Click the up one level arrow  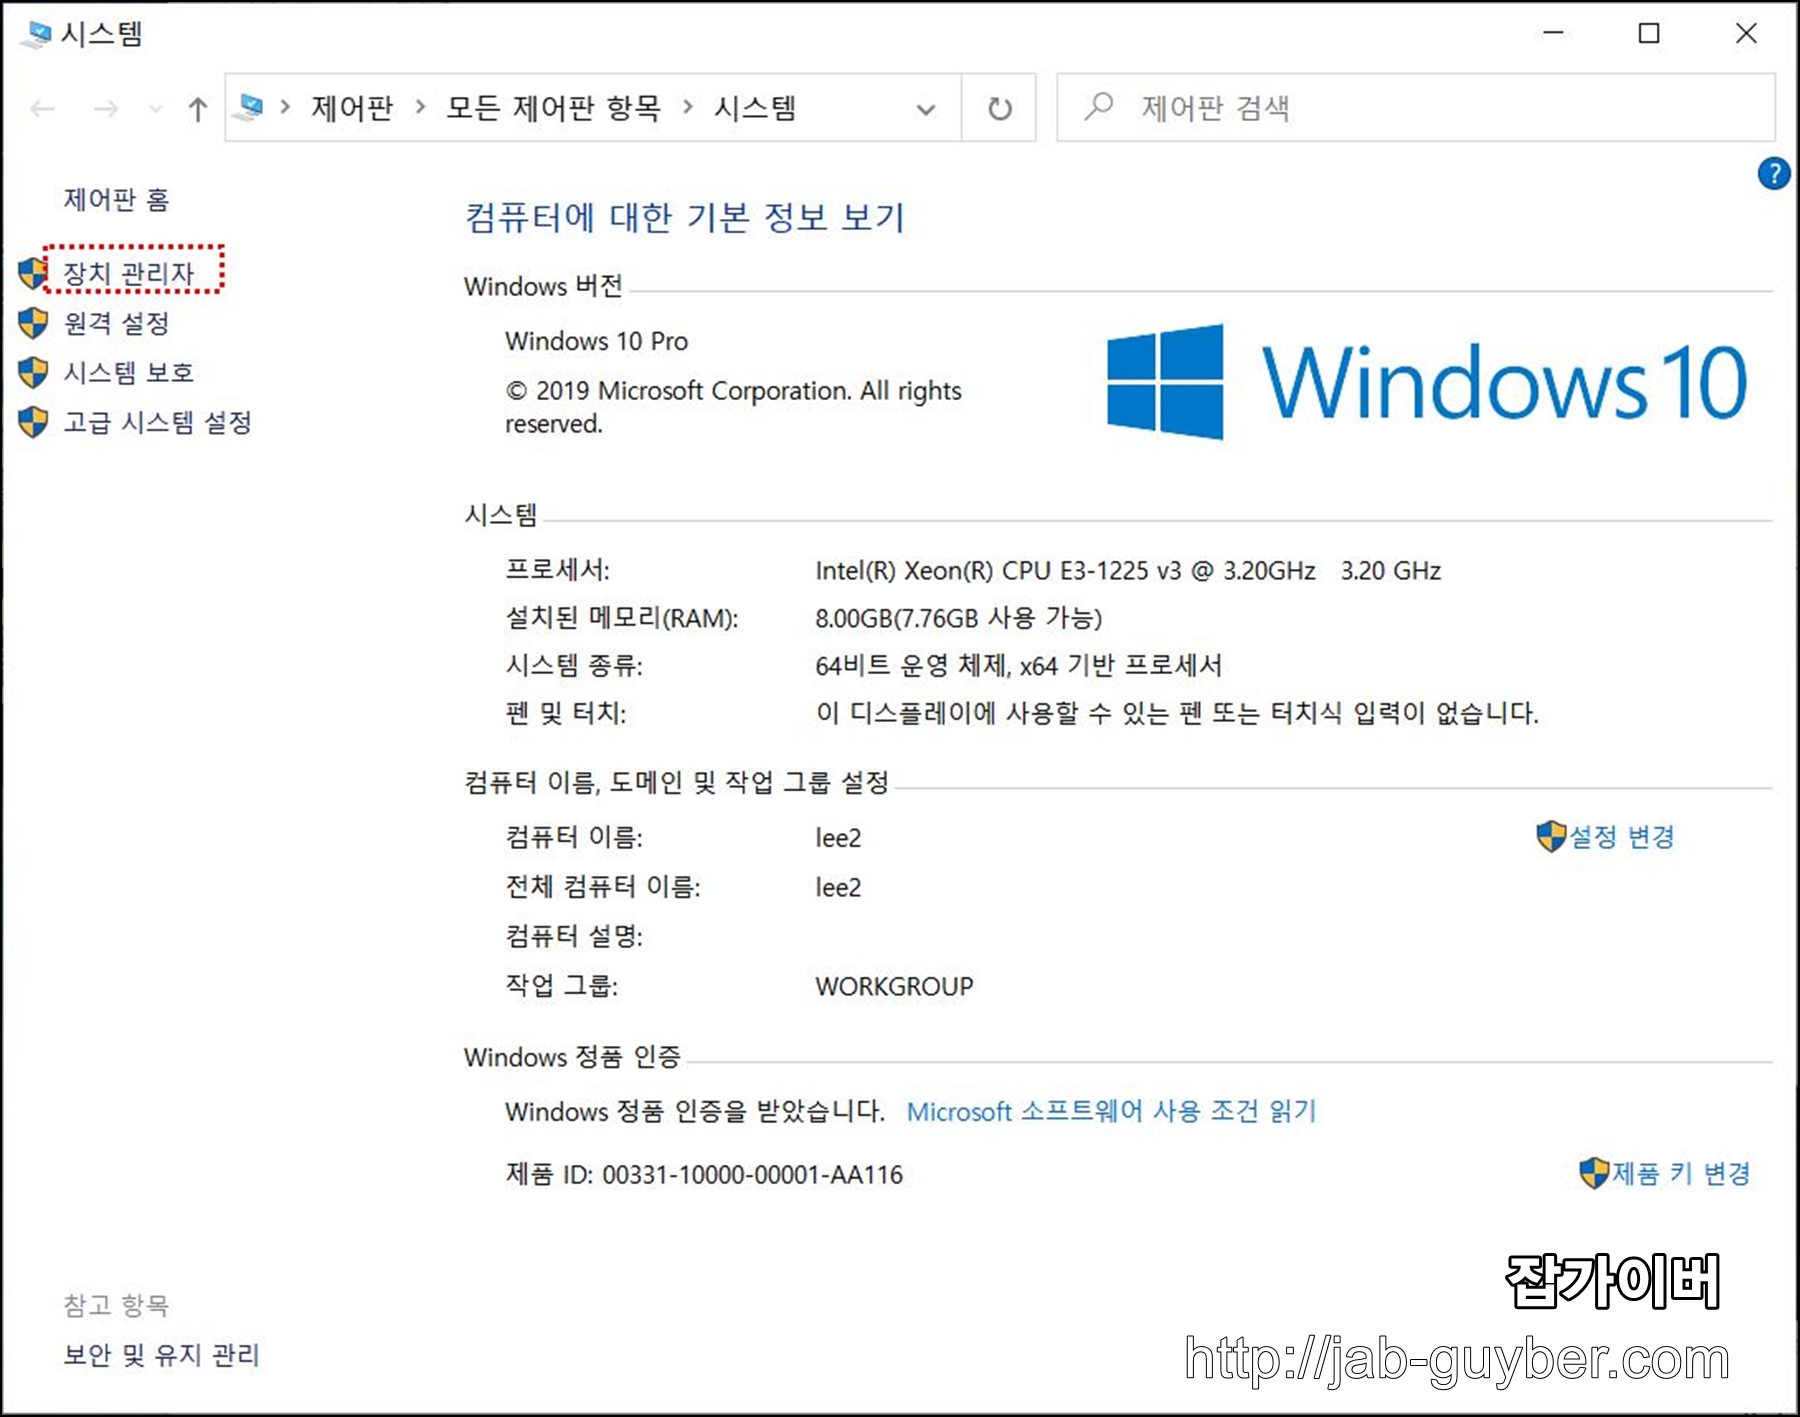pos(198,108)
